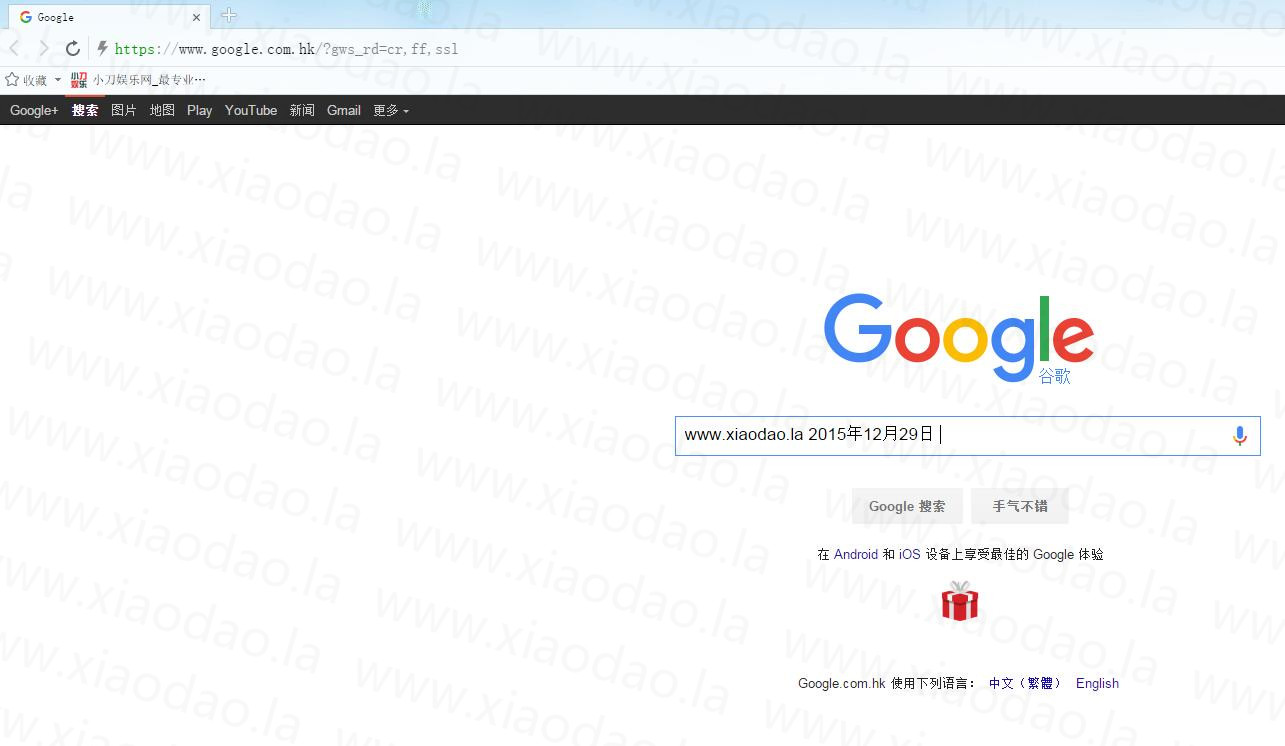Screen dimensions: 1285x746
Task: Click the browser back arrow
Action: tap(14, 48)
